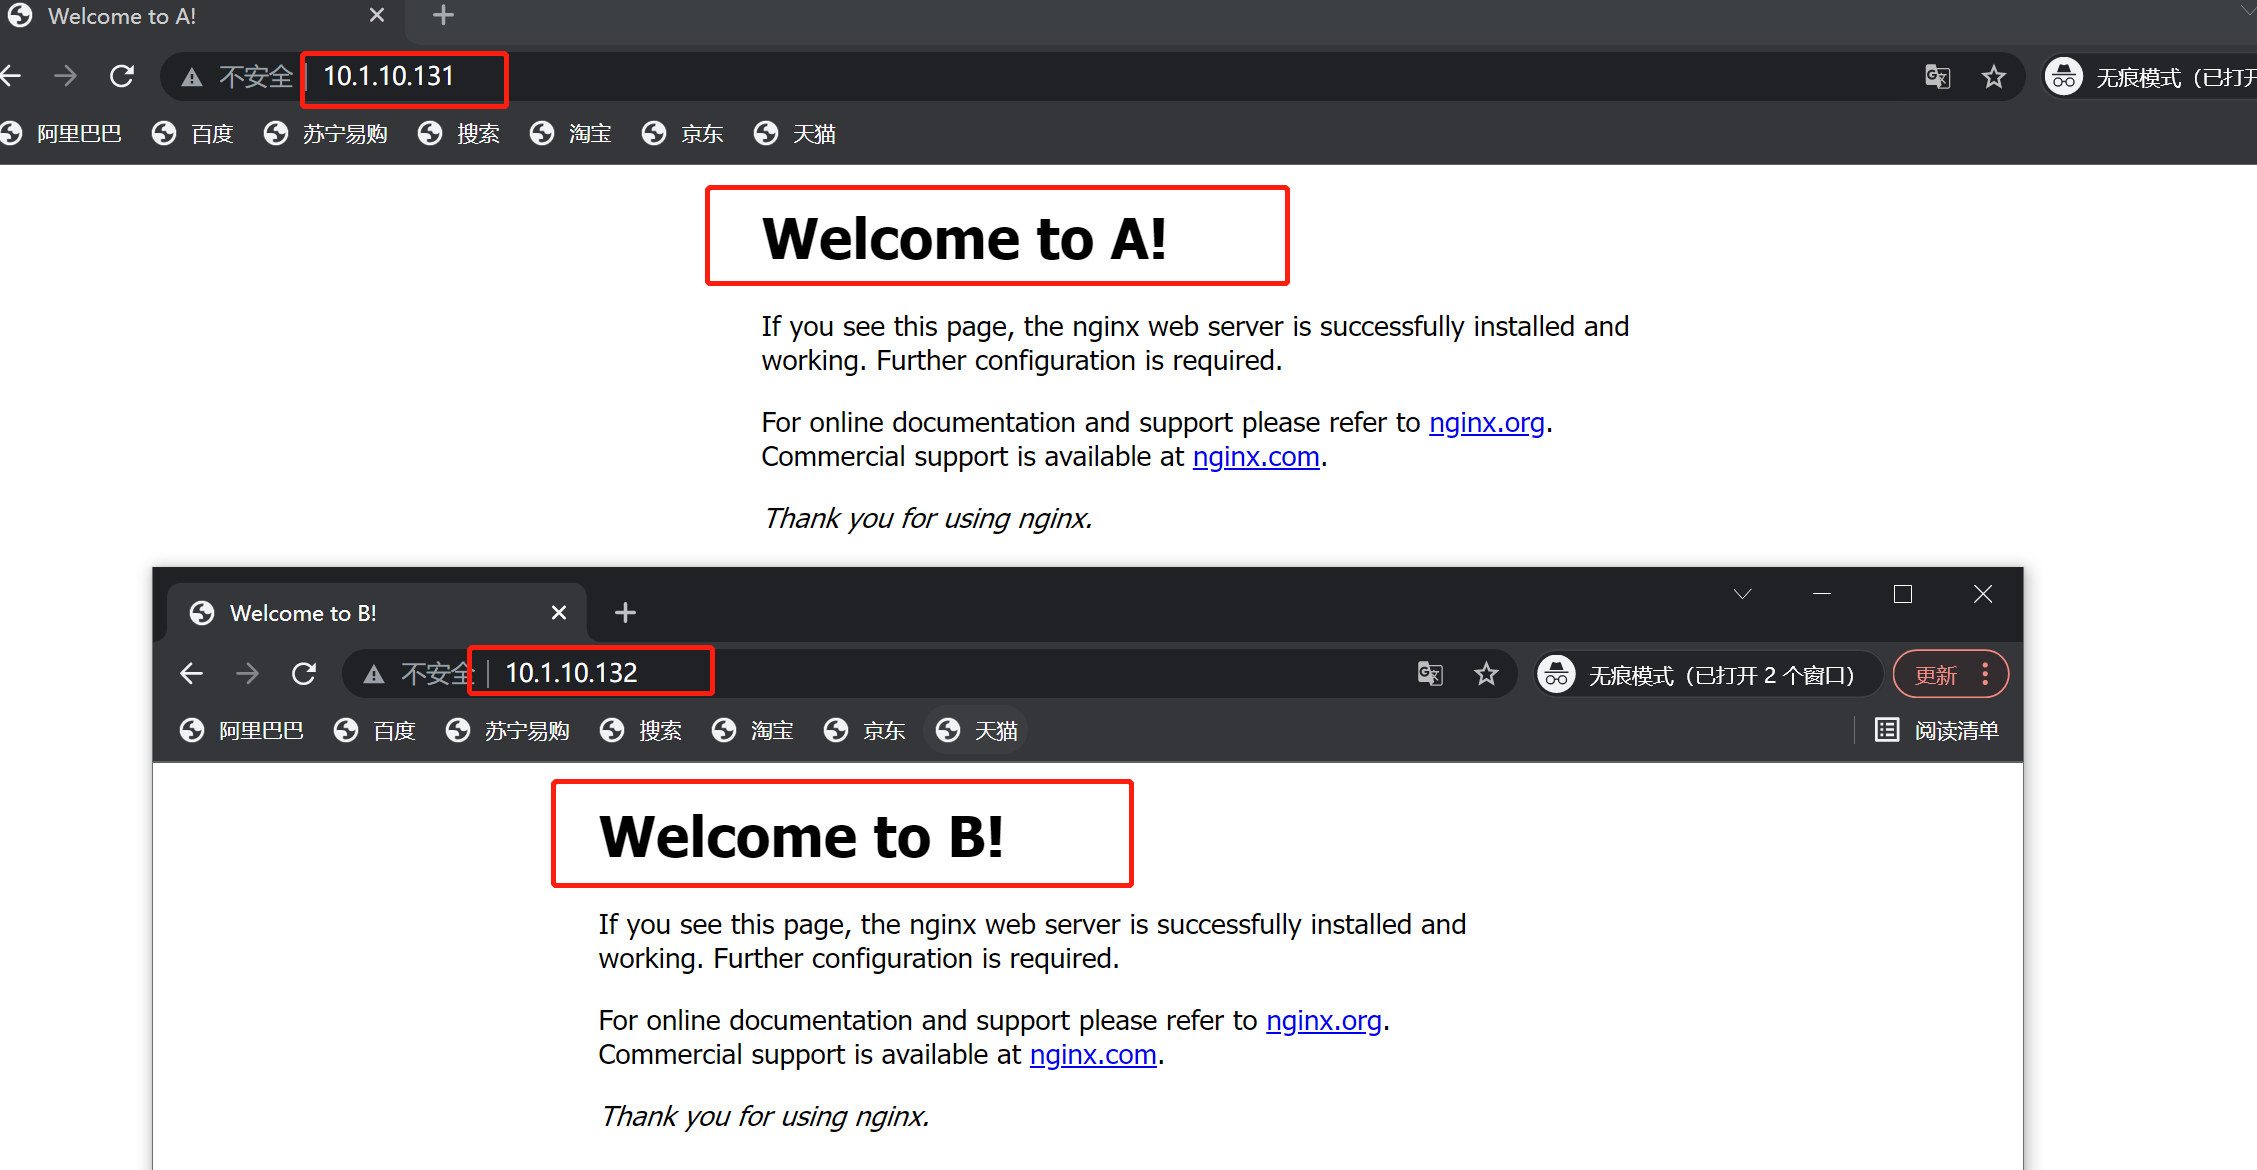Image resolution: width=2257 pixels, height=1170 pixels.
Task: Expand tab search chevron in B window
Action: pos(1742,594)
